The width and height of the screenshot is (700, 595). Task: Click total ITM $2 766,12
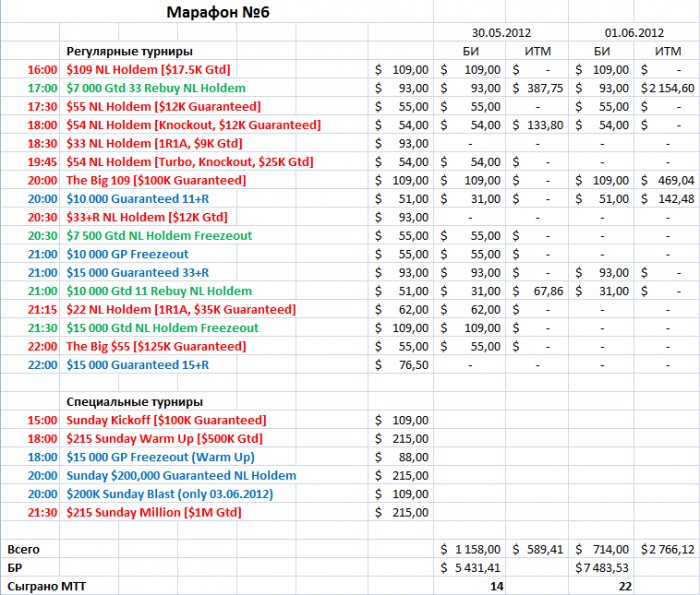(x=668, y=549)
